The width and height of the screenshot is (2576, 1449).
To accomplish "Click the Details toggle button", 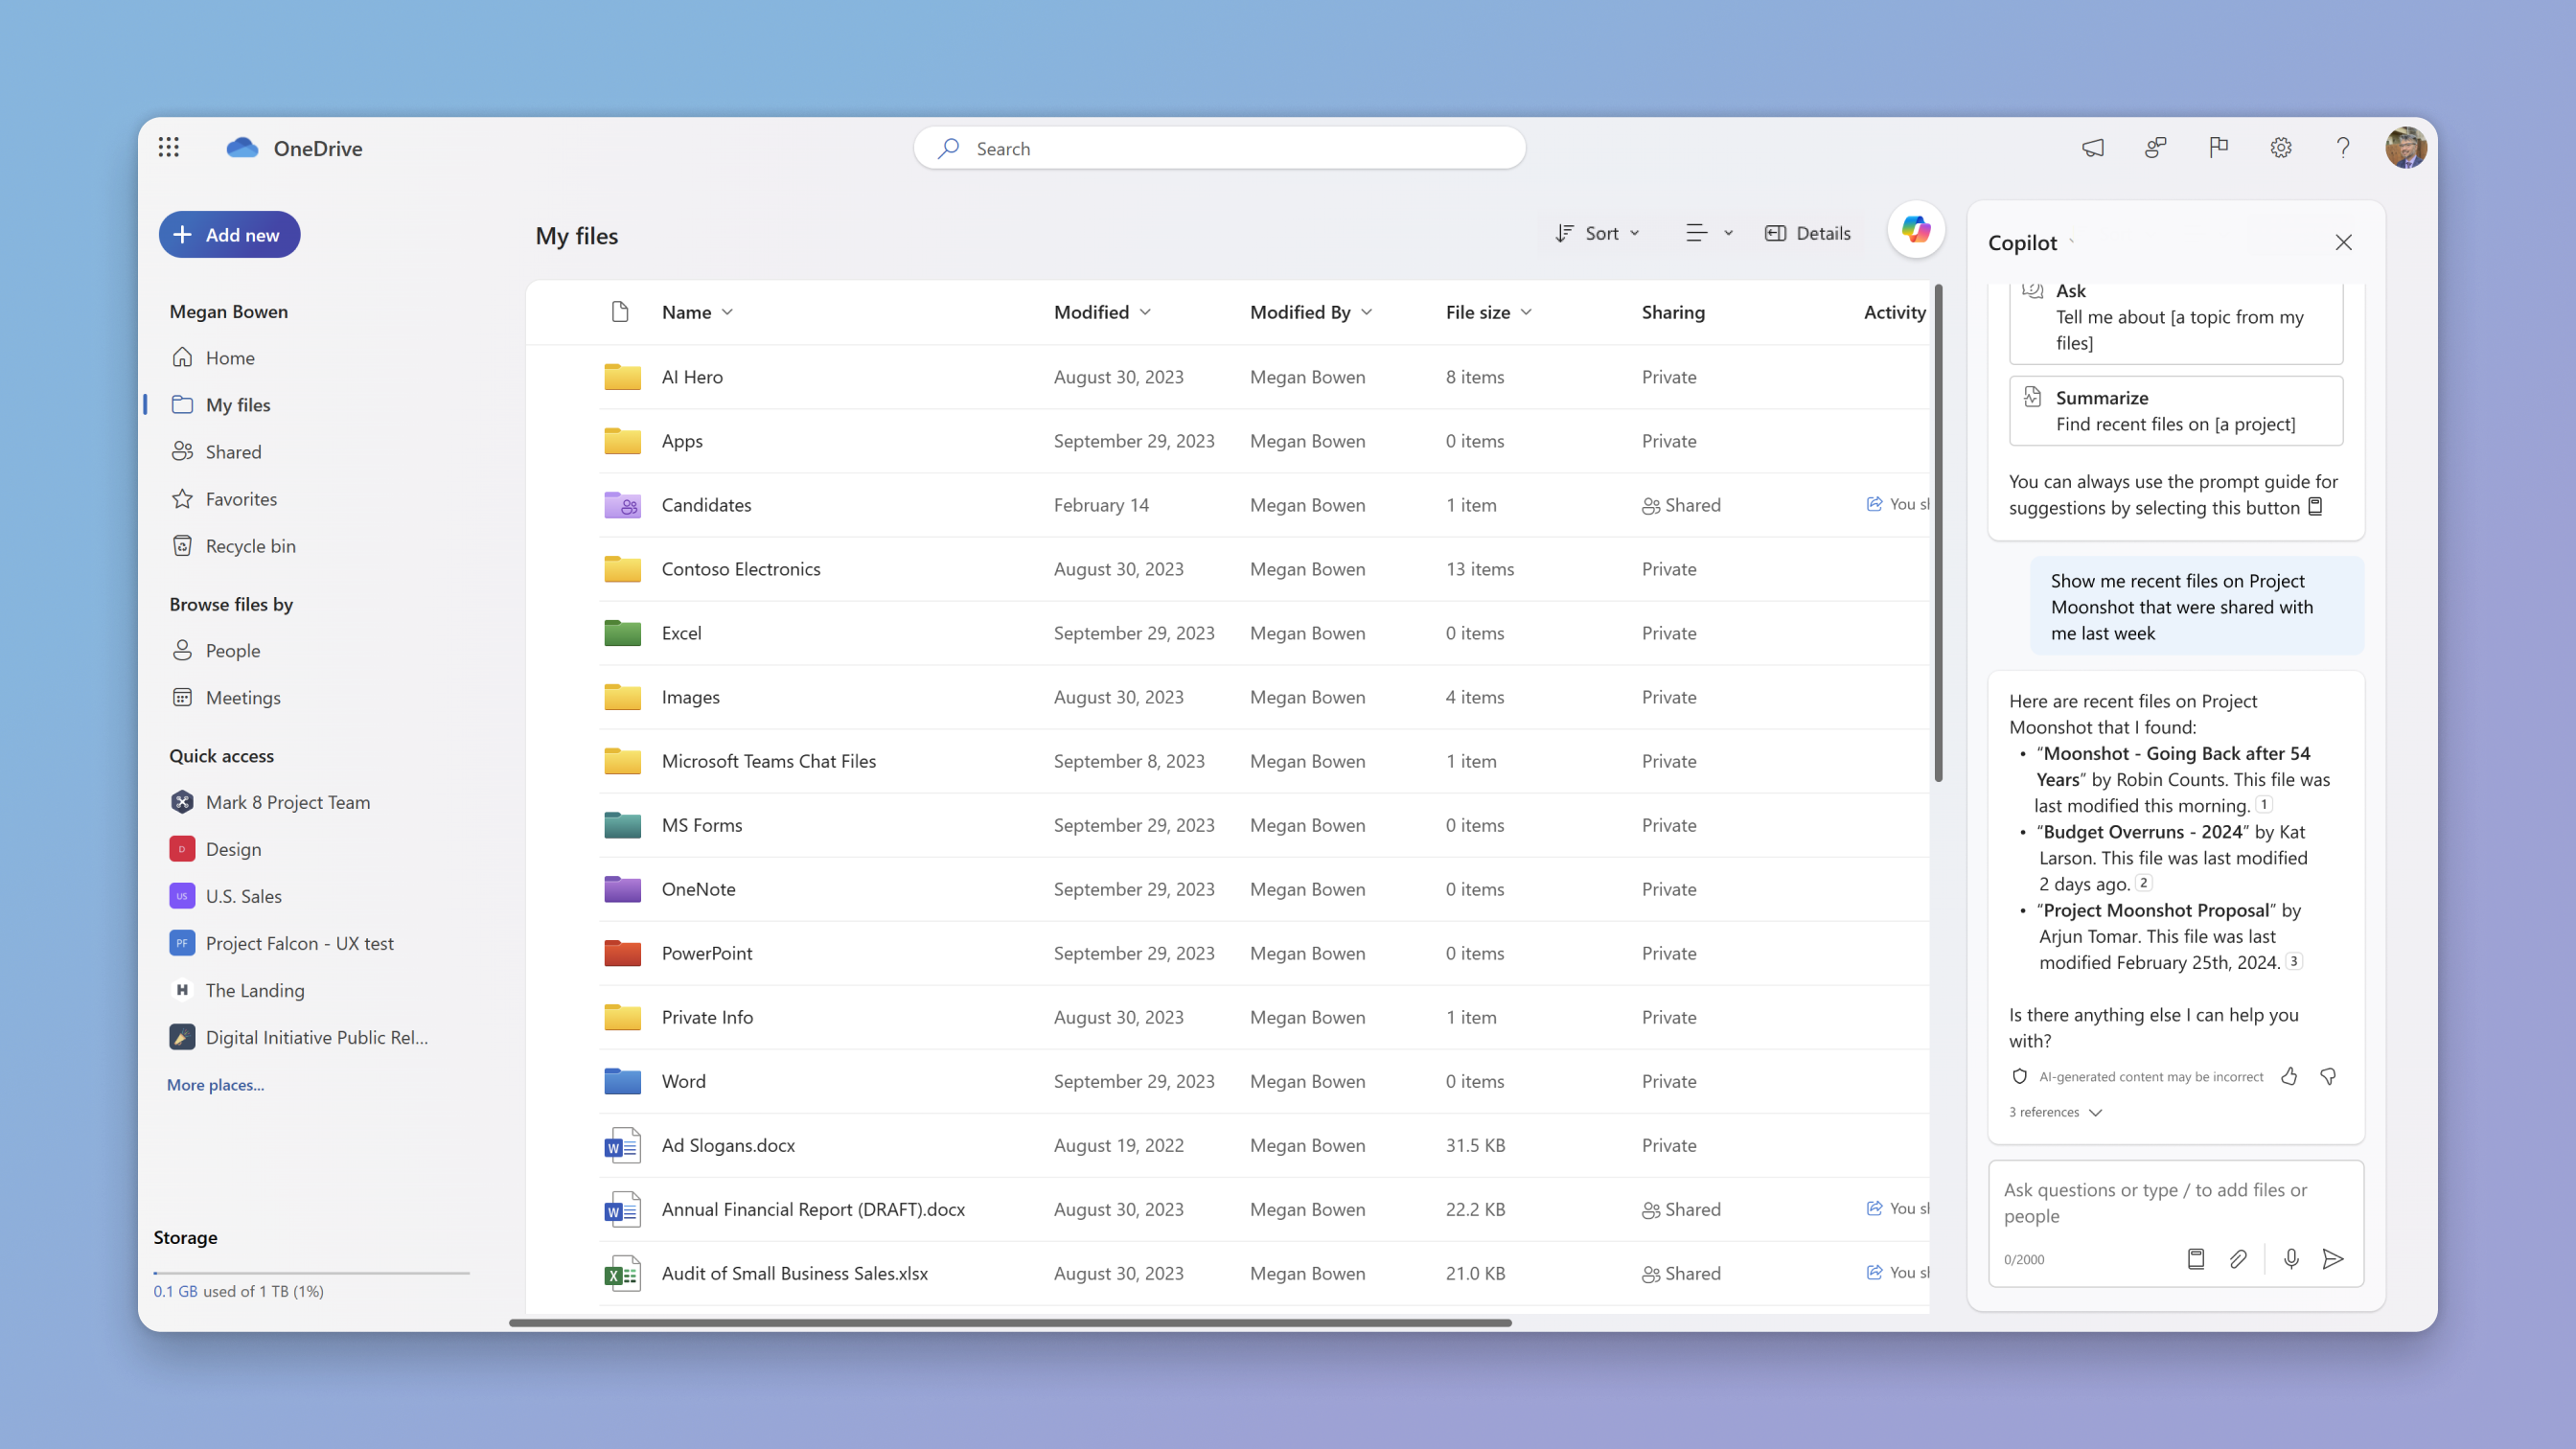I will 1808,232.
